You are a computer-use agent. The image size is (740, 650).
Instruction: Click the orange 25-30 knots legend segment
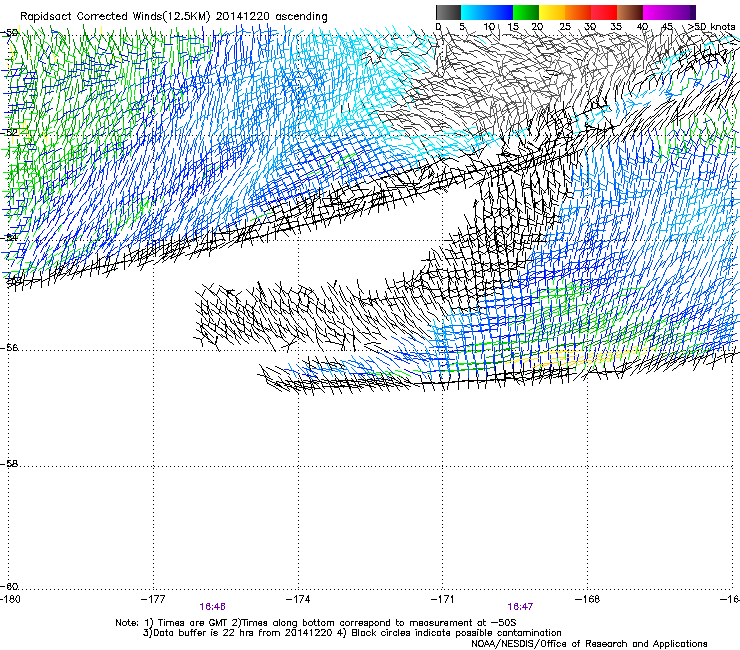(578, 12)
